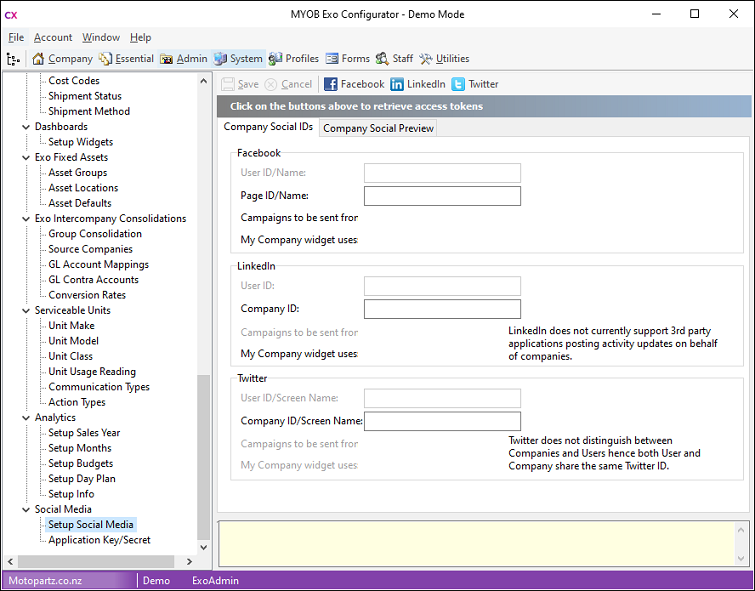
Task: Open the Forms section icon
Action: pos(332,59)
